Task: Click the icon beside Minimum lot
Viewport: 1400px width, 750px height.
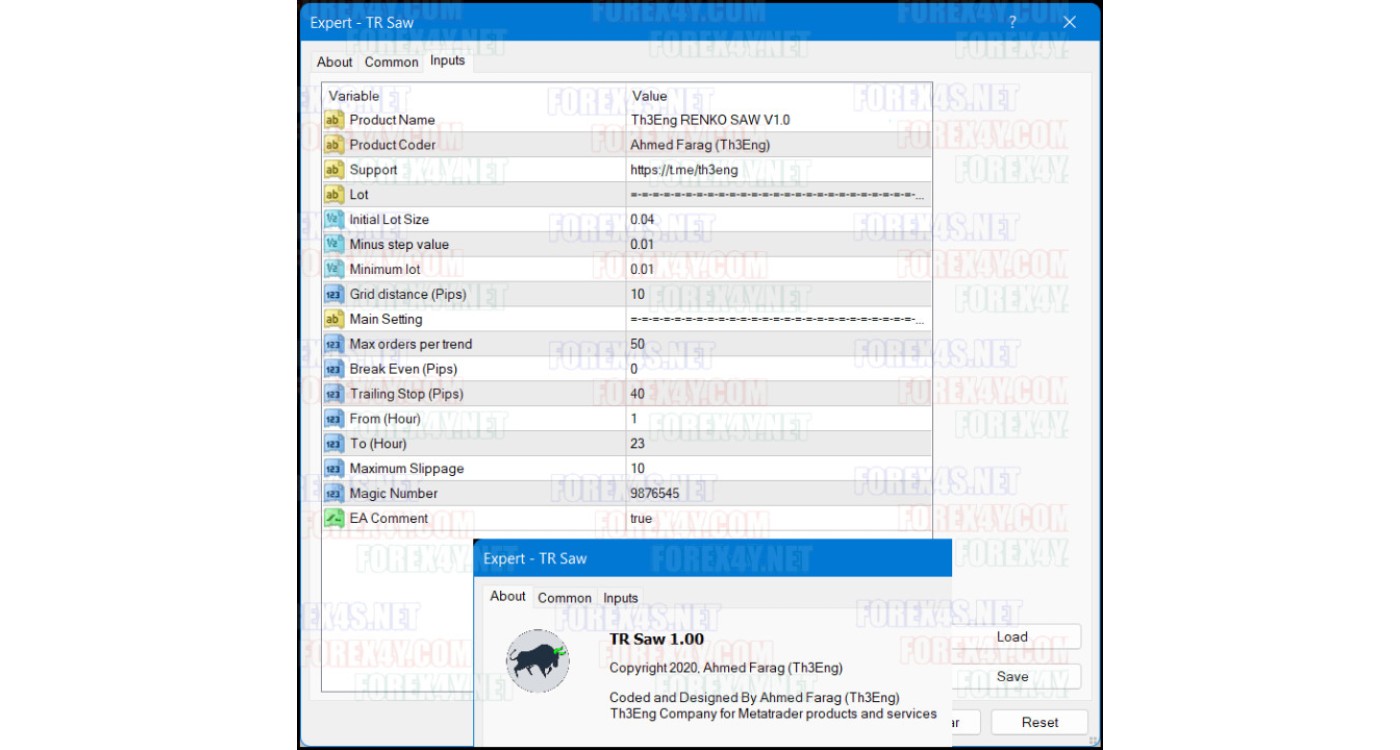Action: pos(334,269)
